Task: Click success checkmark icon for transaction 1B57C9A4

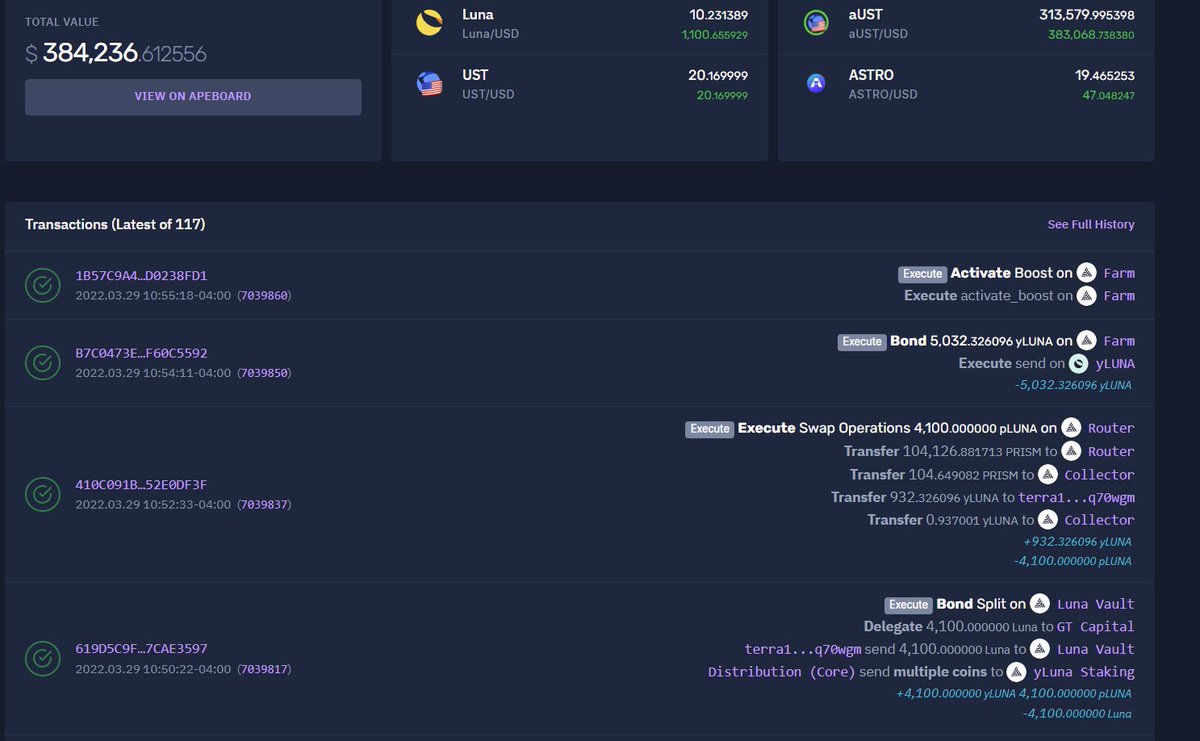Action: (42, 285)
